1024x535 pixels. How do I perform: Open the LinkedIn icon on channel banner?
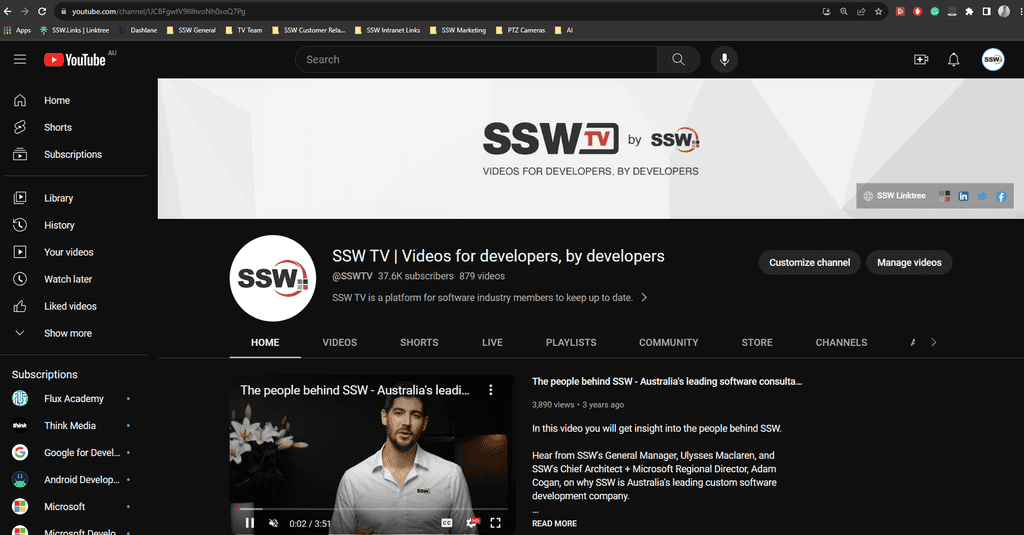tap(964, 196)
